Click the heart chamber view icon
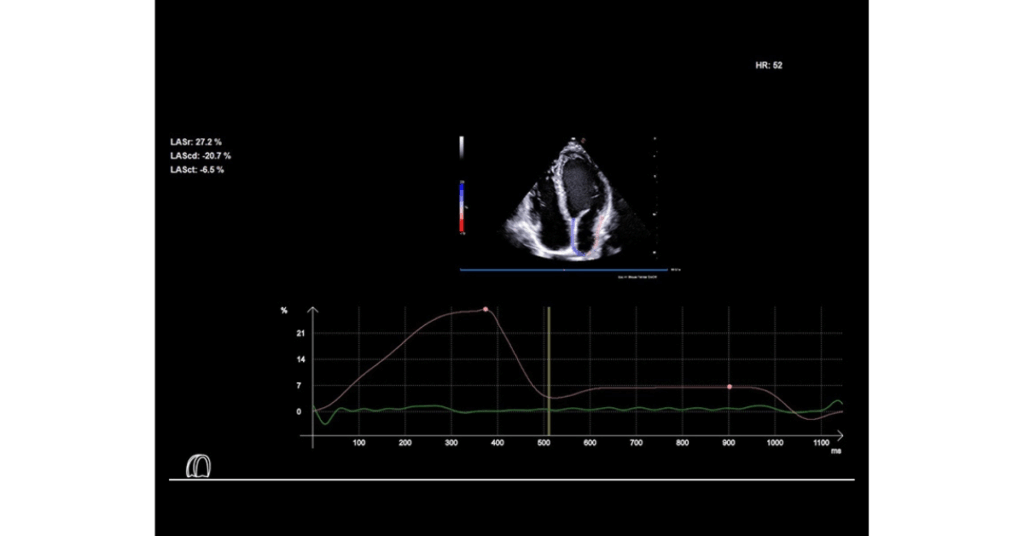Viewport: 1024px width, 536px height. point(200,465)
